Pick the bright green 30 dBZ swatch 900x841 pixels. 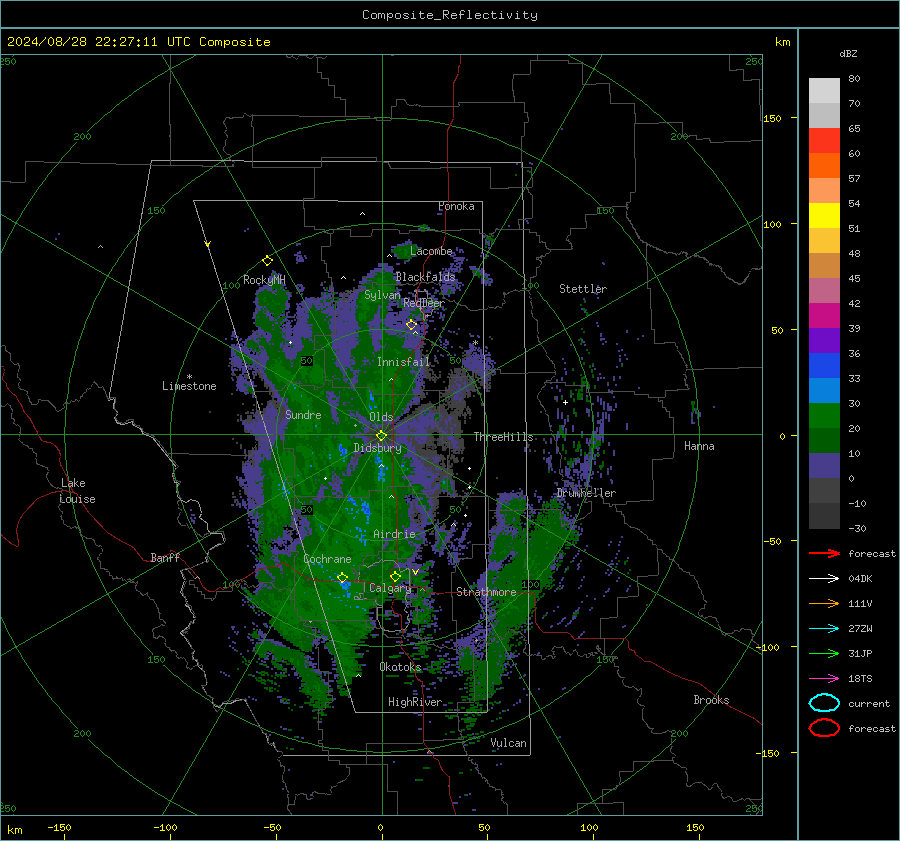824,416
